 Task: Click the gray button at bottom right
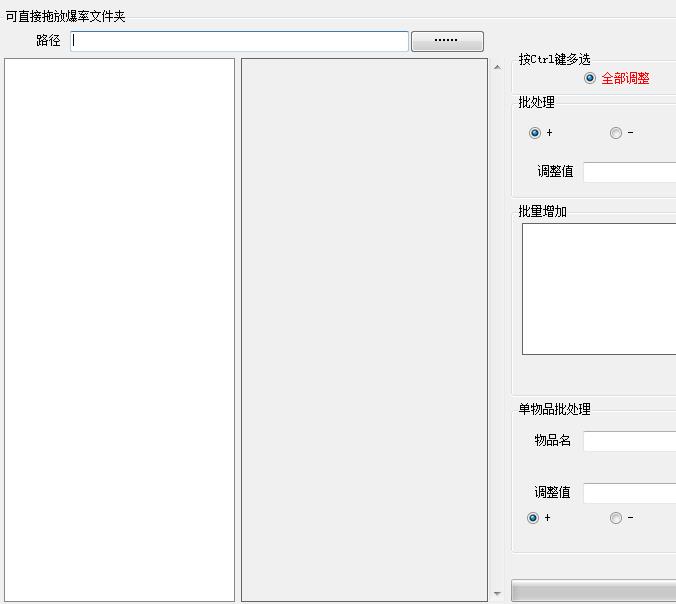point(594,591)
